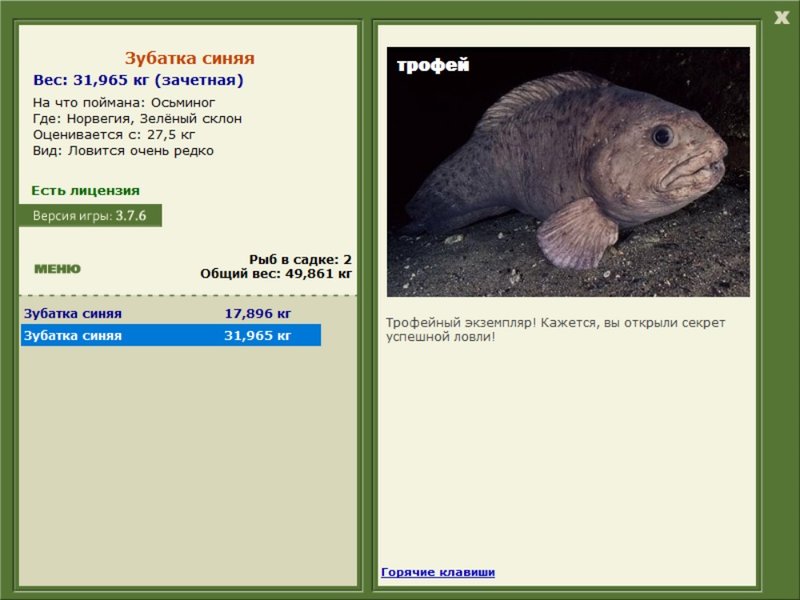
Task: Click the trophy fish photo
Action: 568,172
